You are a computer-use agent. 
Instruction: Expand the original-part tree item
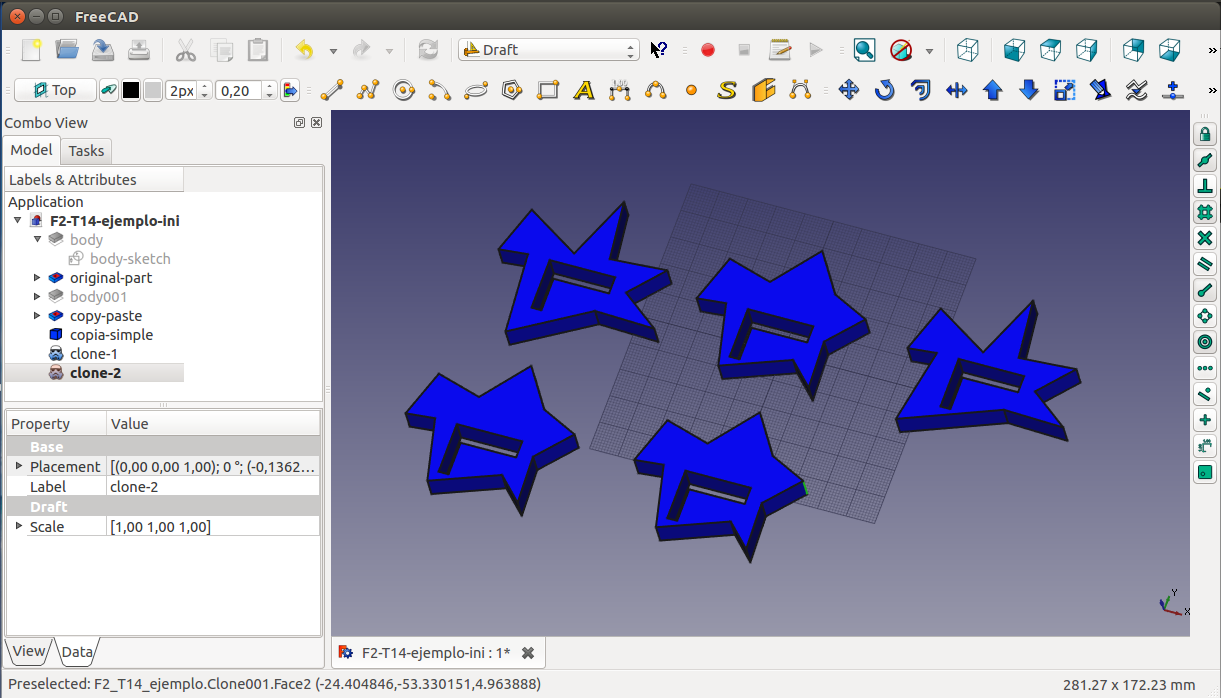point(38,278)
